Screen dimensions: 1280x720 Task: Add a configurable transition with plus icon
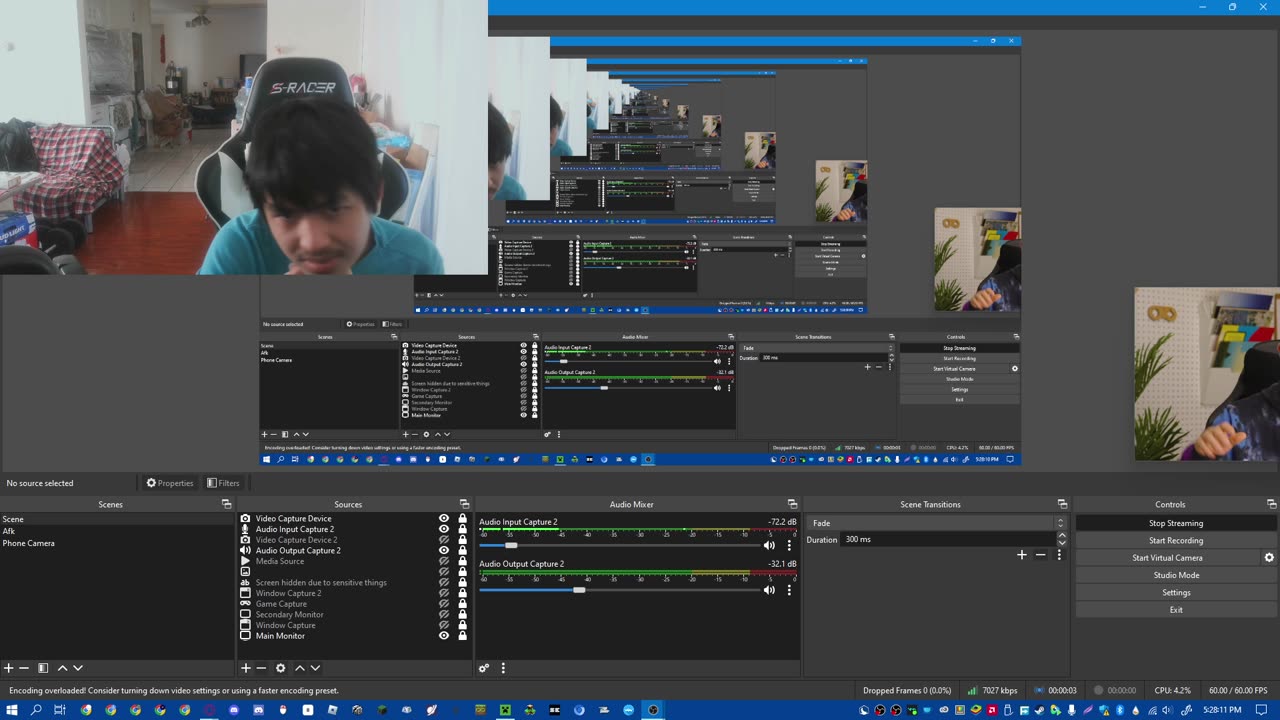1021,555
